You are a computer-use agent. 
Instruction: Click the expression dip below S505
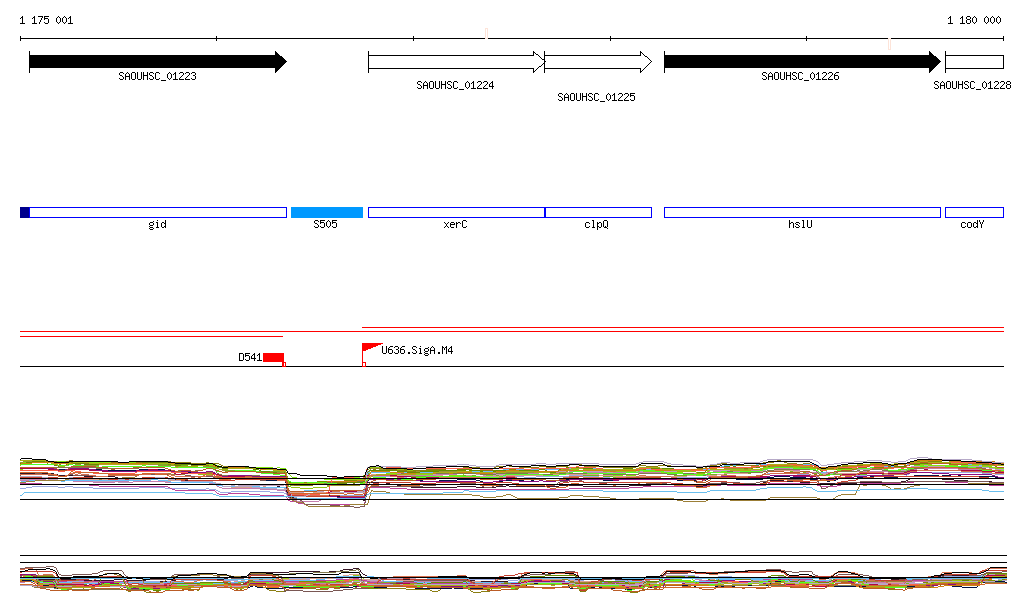click(x=326, y=490)
